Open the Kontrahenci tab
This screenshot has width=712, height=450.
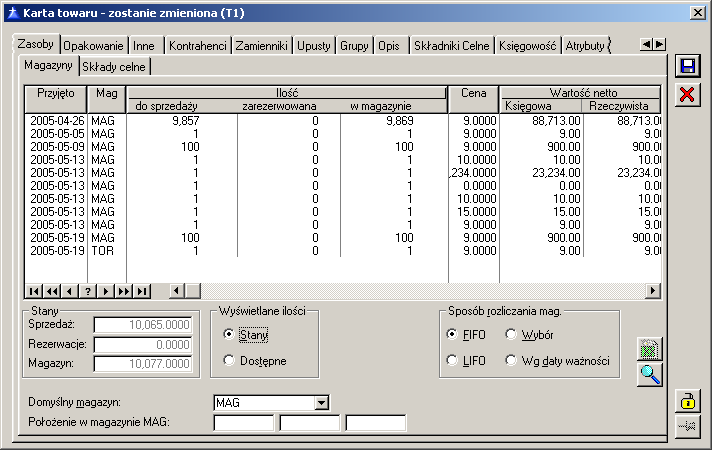point(198,46)
